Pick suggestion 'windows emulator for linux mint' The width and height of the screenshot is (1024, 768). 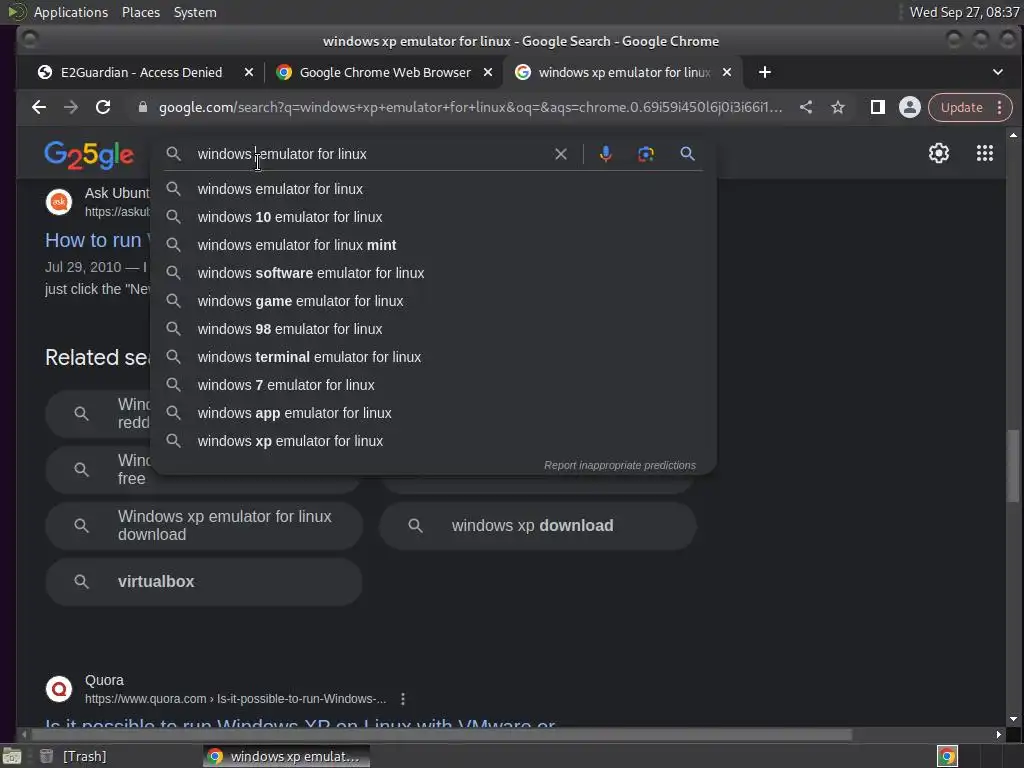pyautogui.click(x=434, y=245)
